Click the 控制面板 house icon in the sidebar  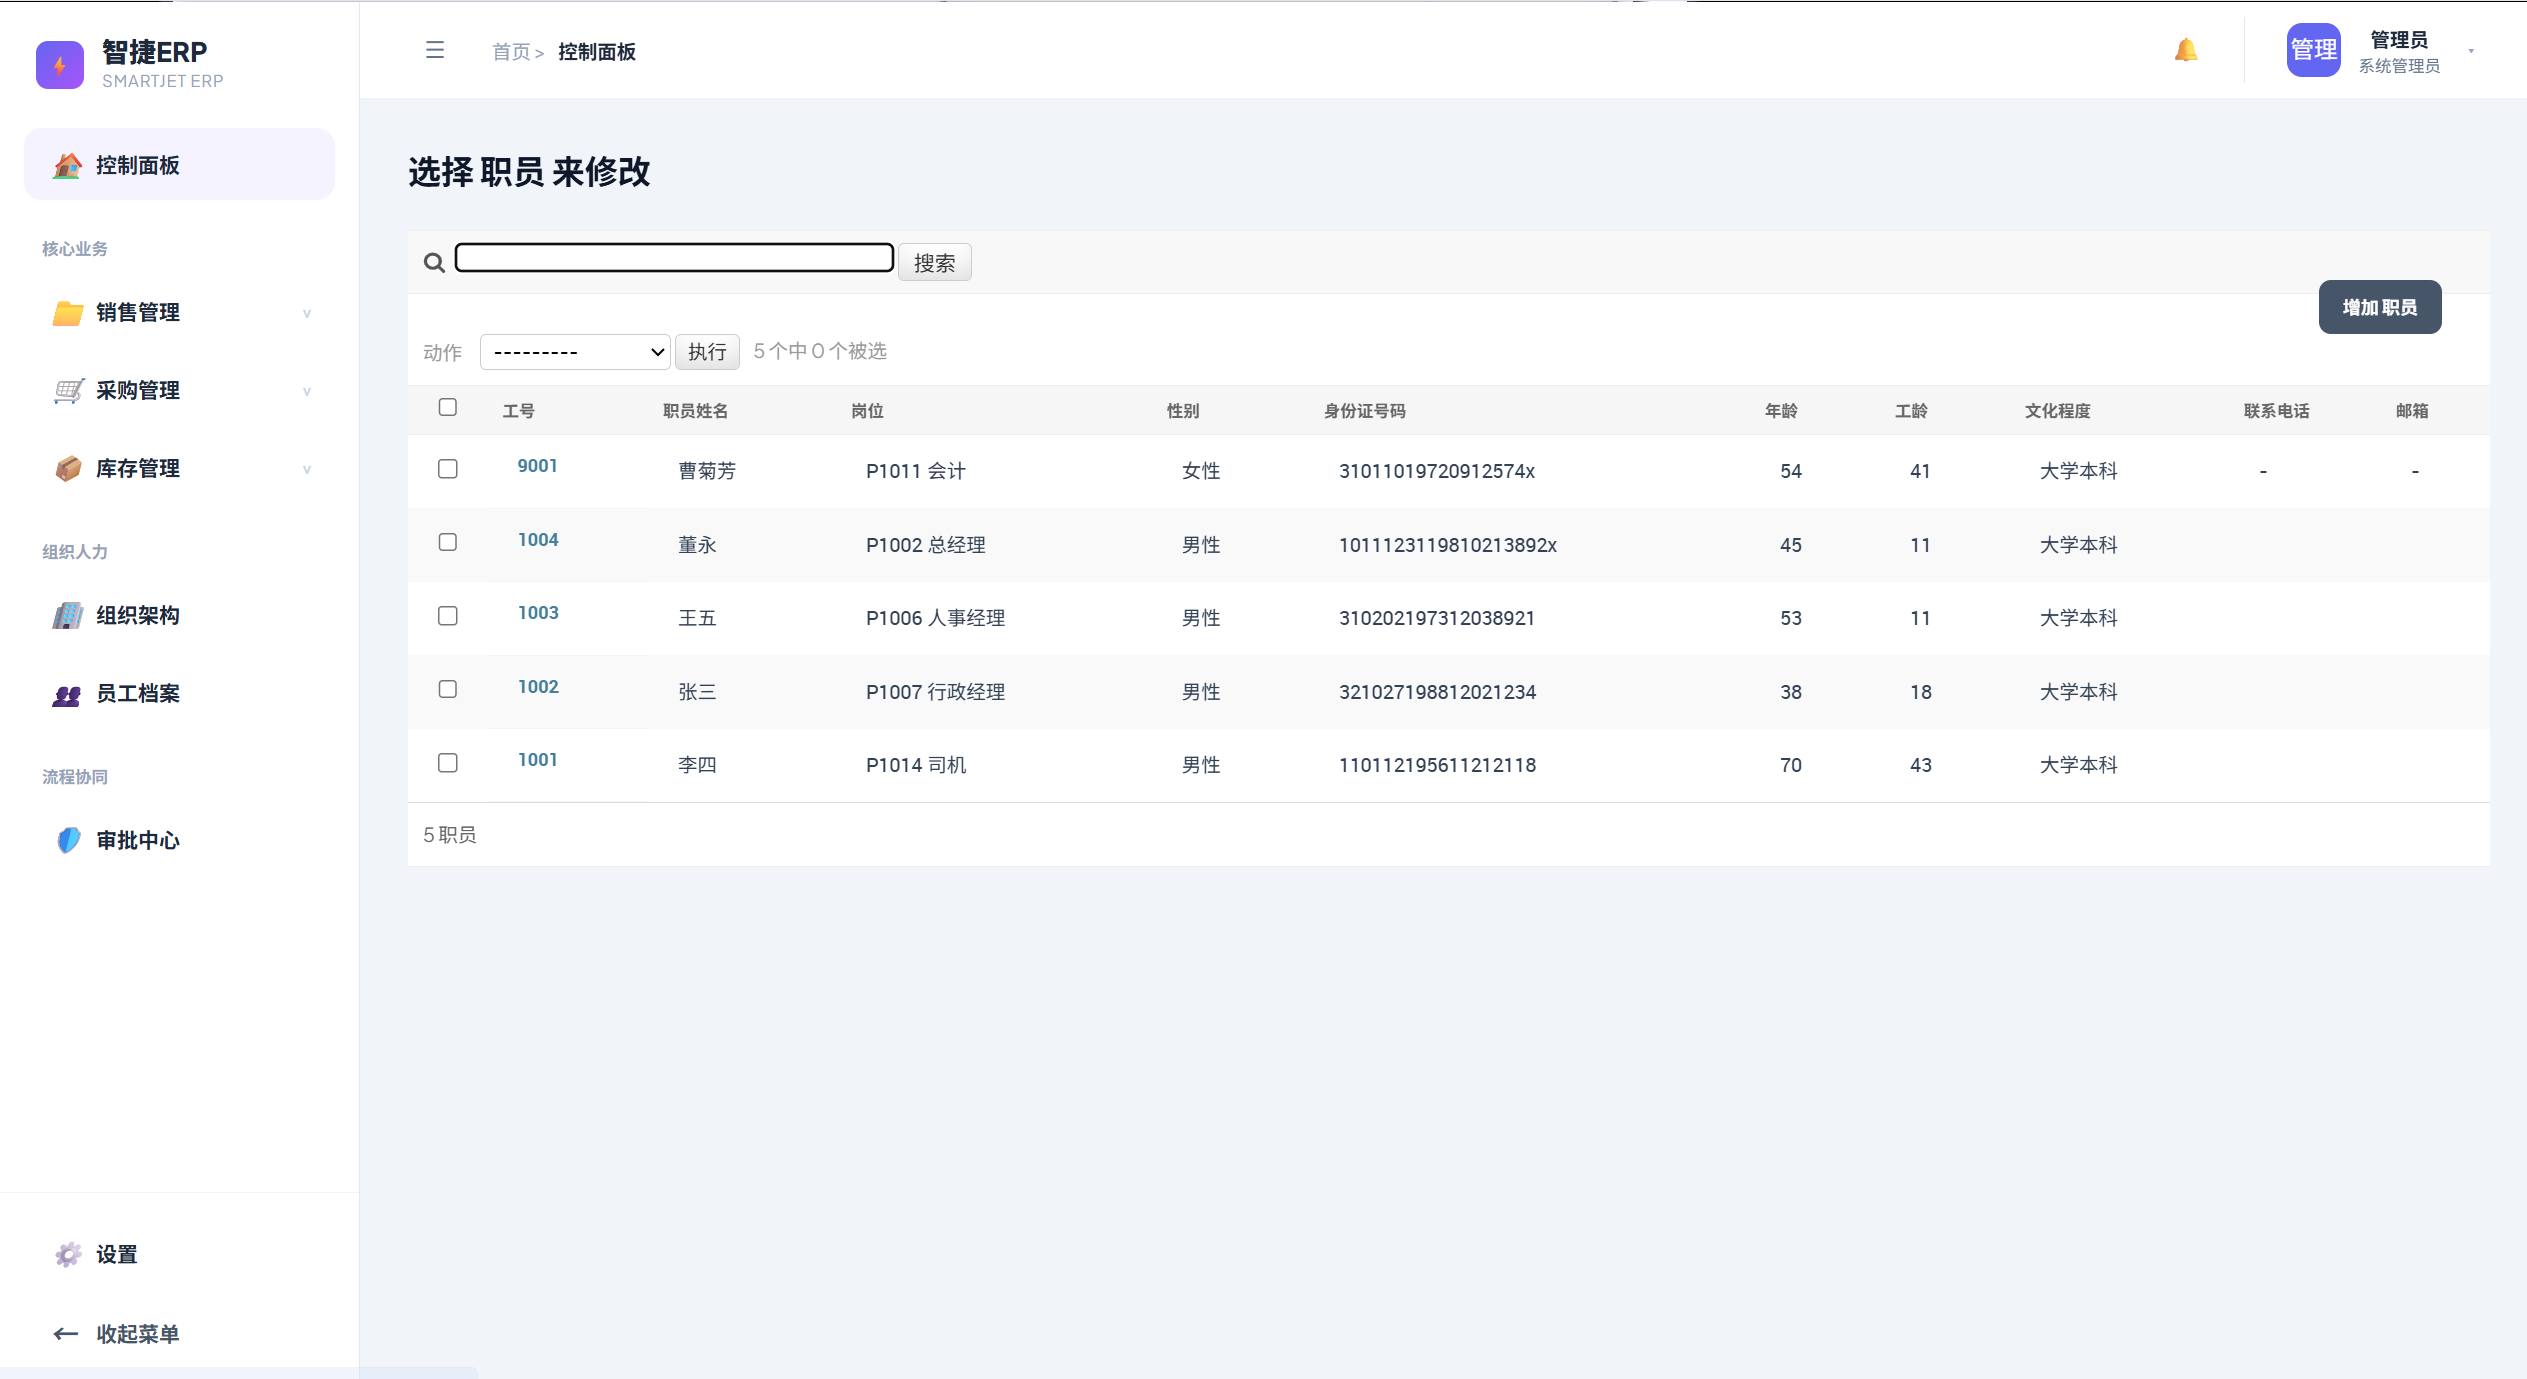[67, 165]
